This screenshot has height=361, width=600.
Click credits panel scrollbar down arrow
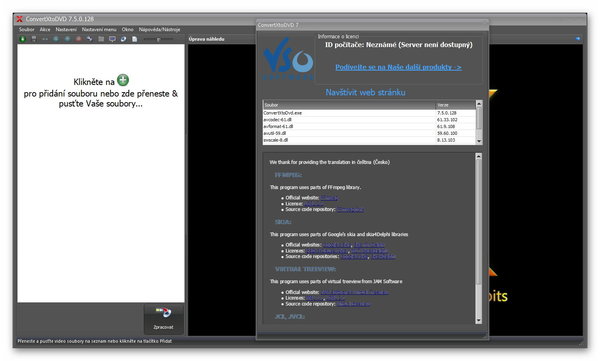478,321
